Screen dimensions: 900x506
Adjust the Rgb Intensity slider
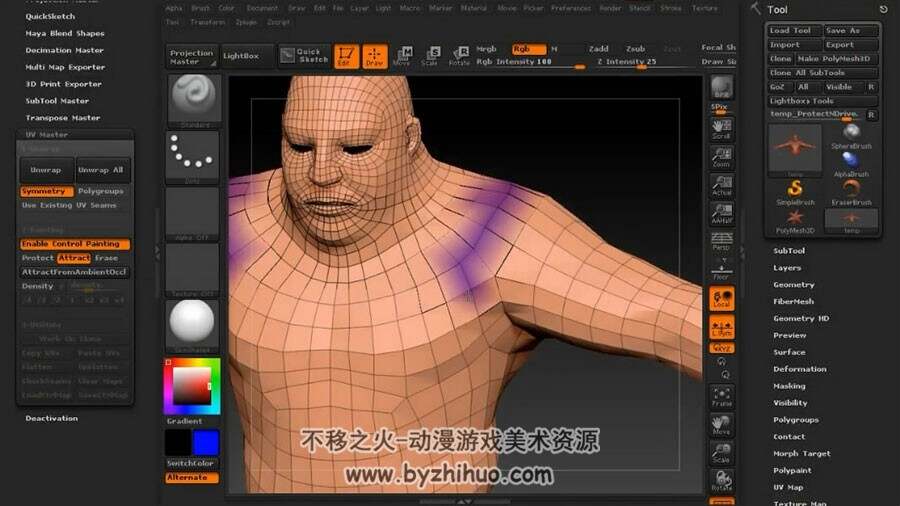(530, 62)
